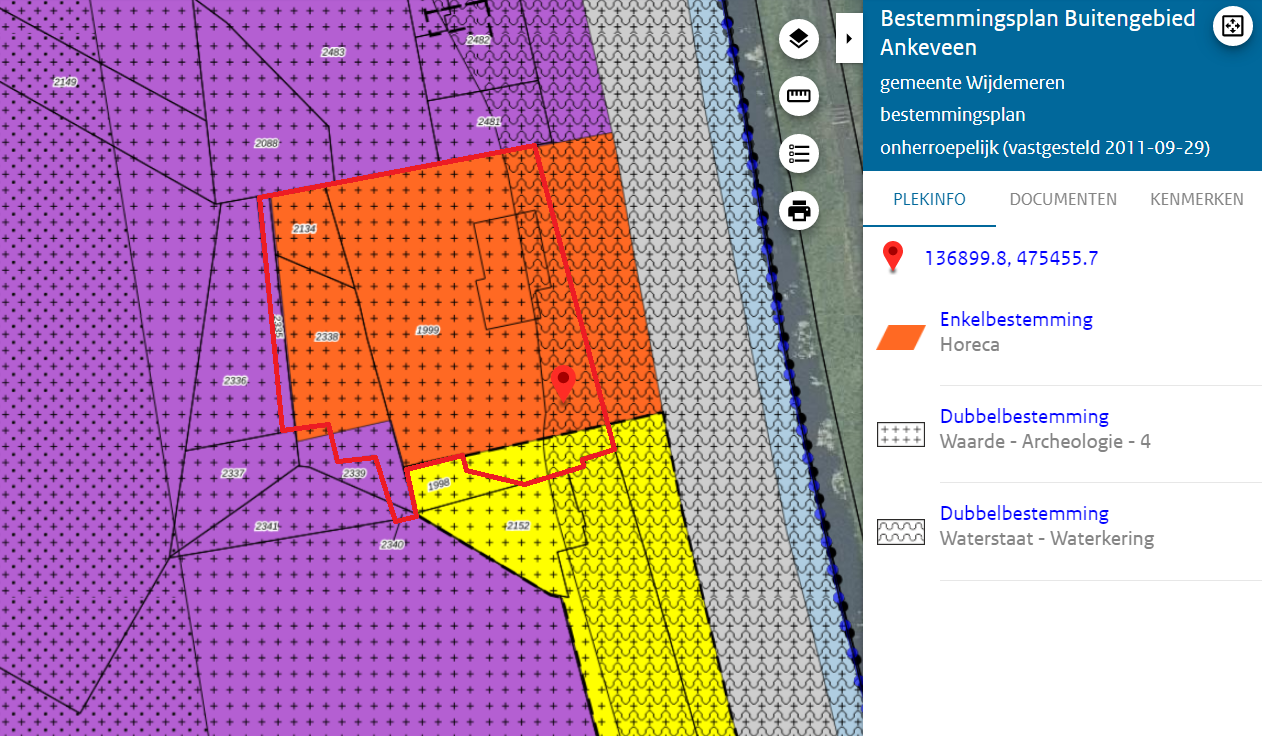This screenshot has height=736, width=1262.
Task: Activate the ruler measure tool
Action: coord(798,97)
